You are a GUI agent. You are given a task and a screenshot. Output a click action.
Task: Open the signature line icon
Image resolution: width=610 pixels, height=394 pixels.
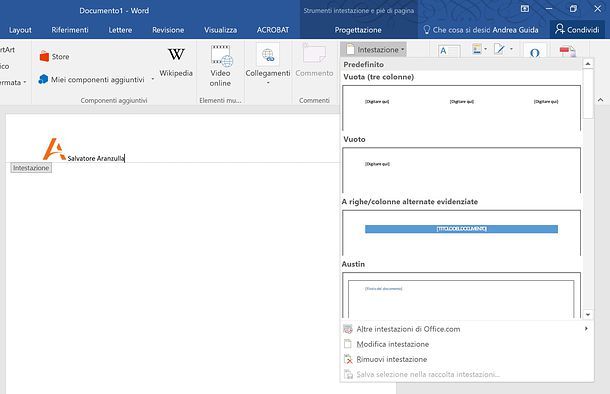(x=500, y=49)
